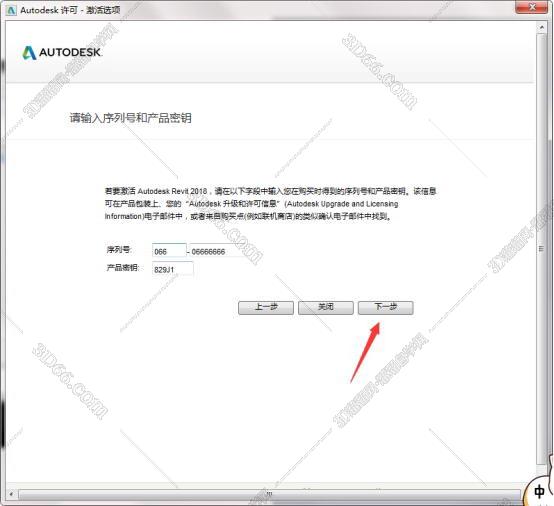Screen dimensions: 554x506
Task: Focus the serial number prefix field 066
Action: coord(169,251)
